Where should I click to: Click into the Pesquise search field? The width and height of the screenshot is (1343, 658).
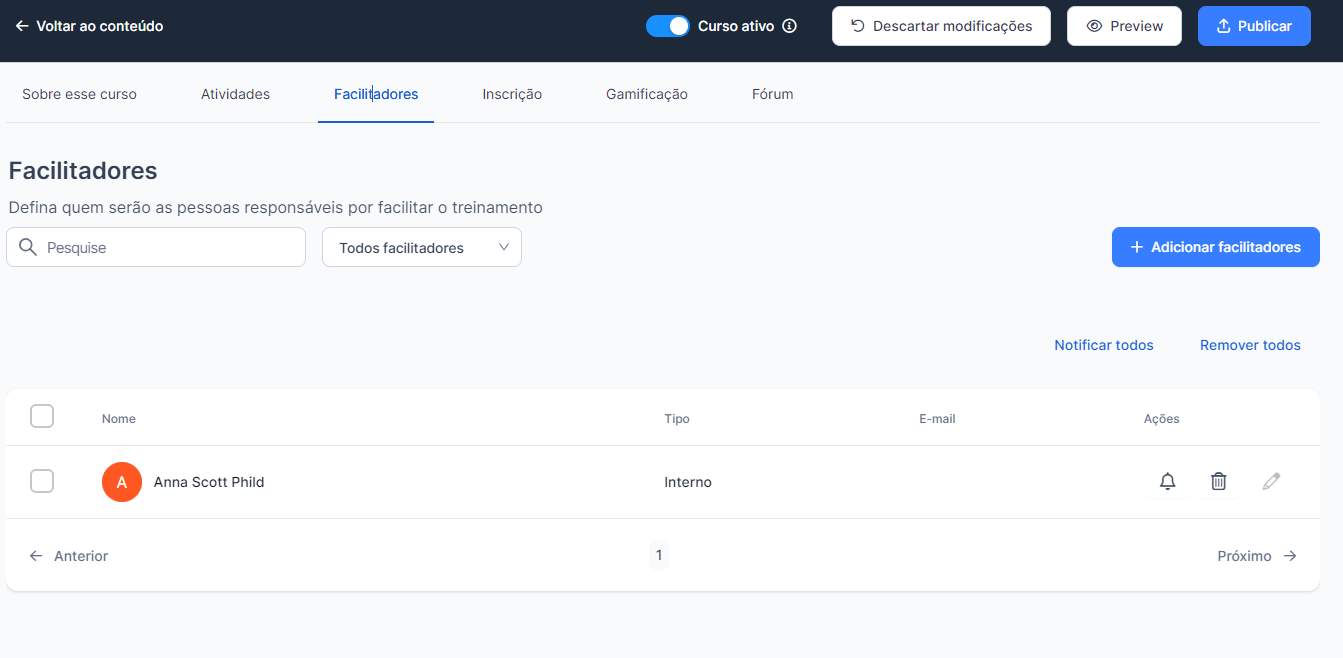170,247
